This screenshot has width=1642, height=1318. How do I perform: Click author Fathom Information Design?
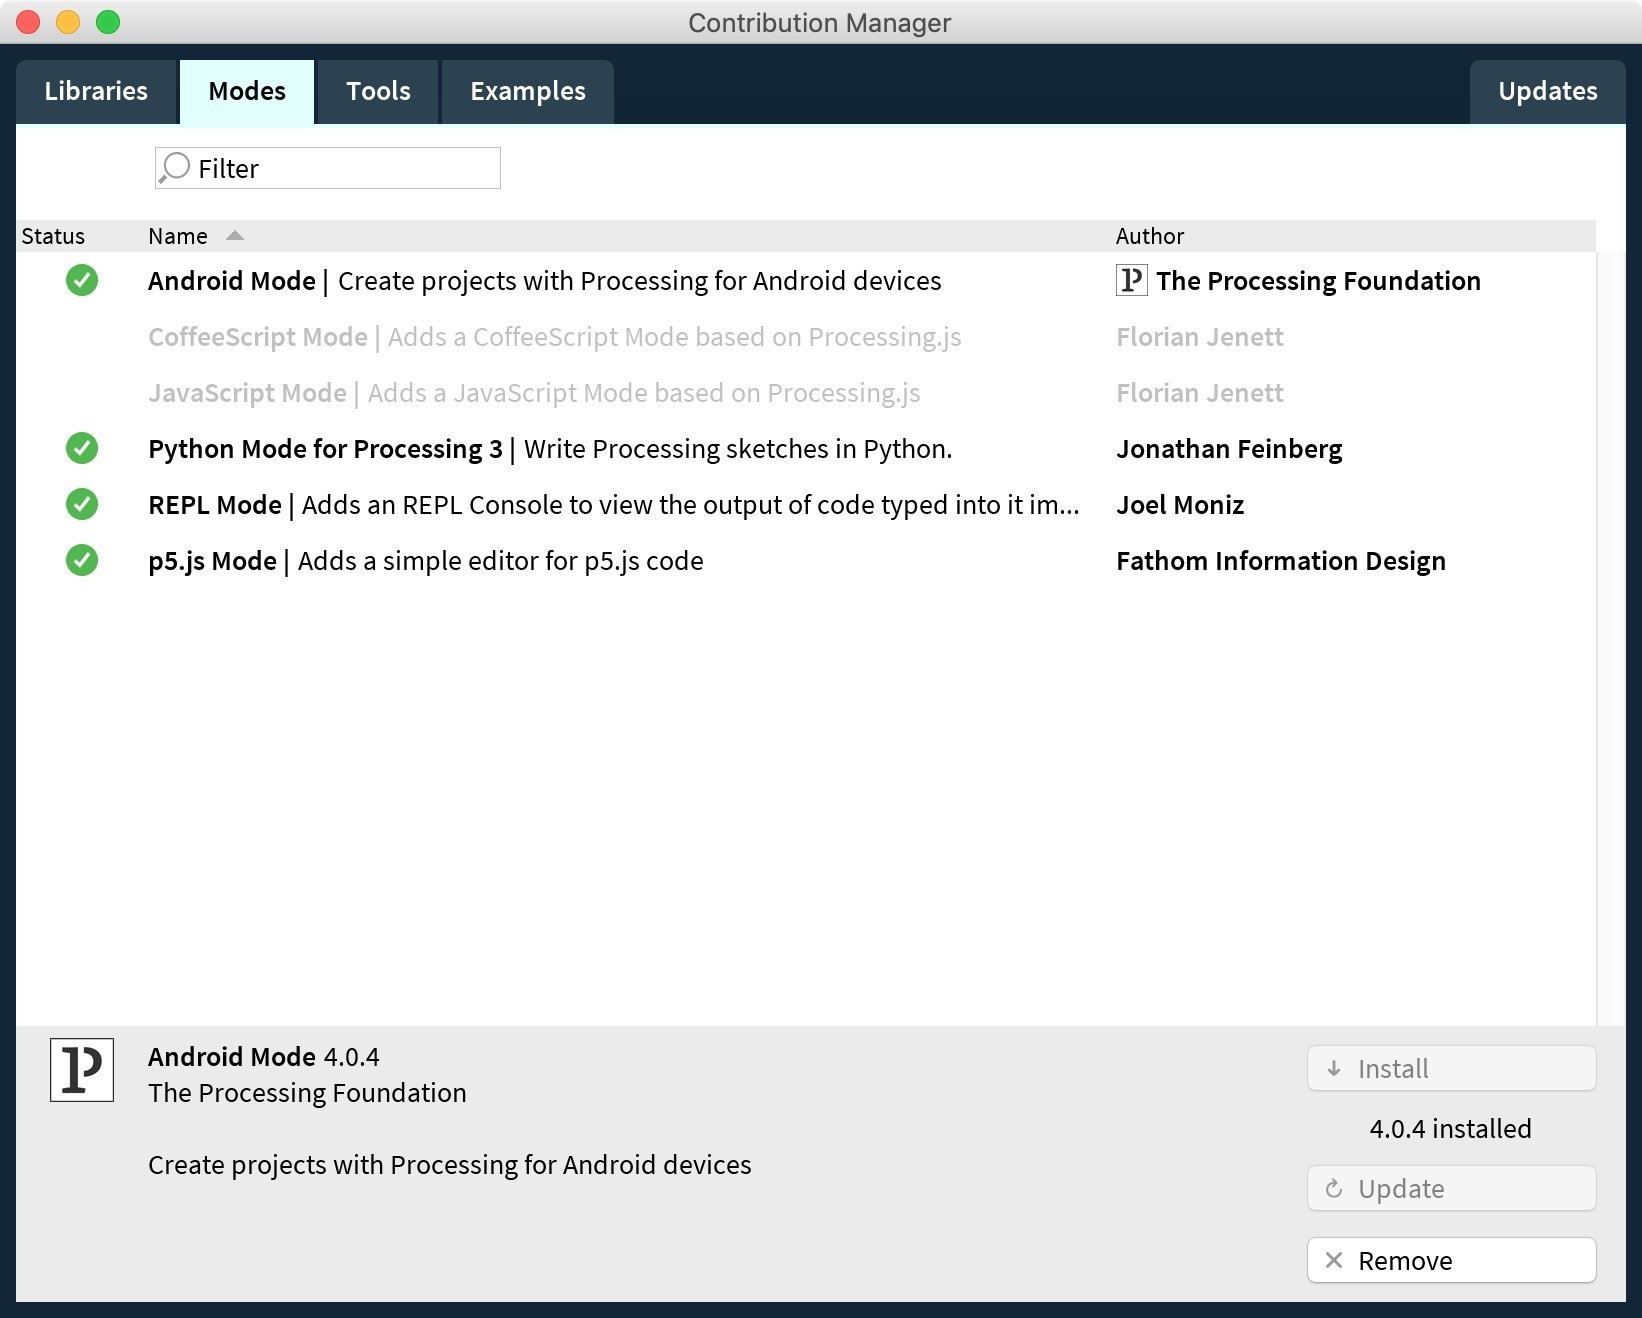click(1281, 561)
